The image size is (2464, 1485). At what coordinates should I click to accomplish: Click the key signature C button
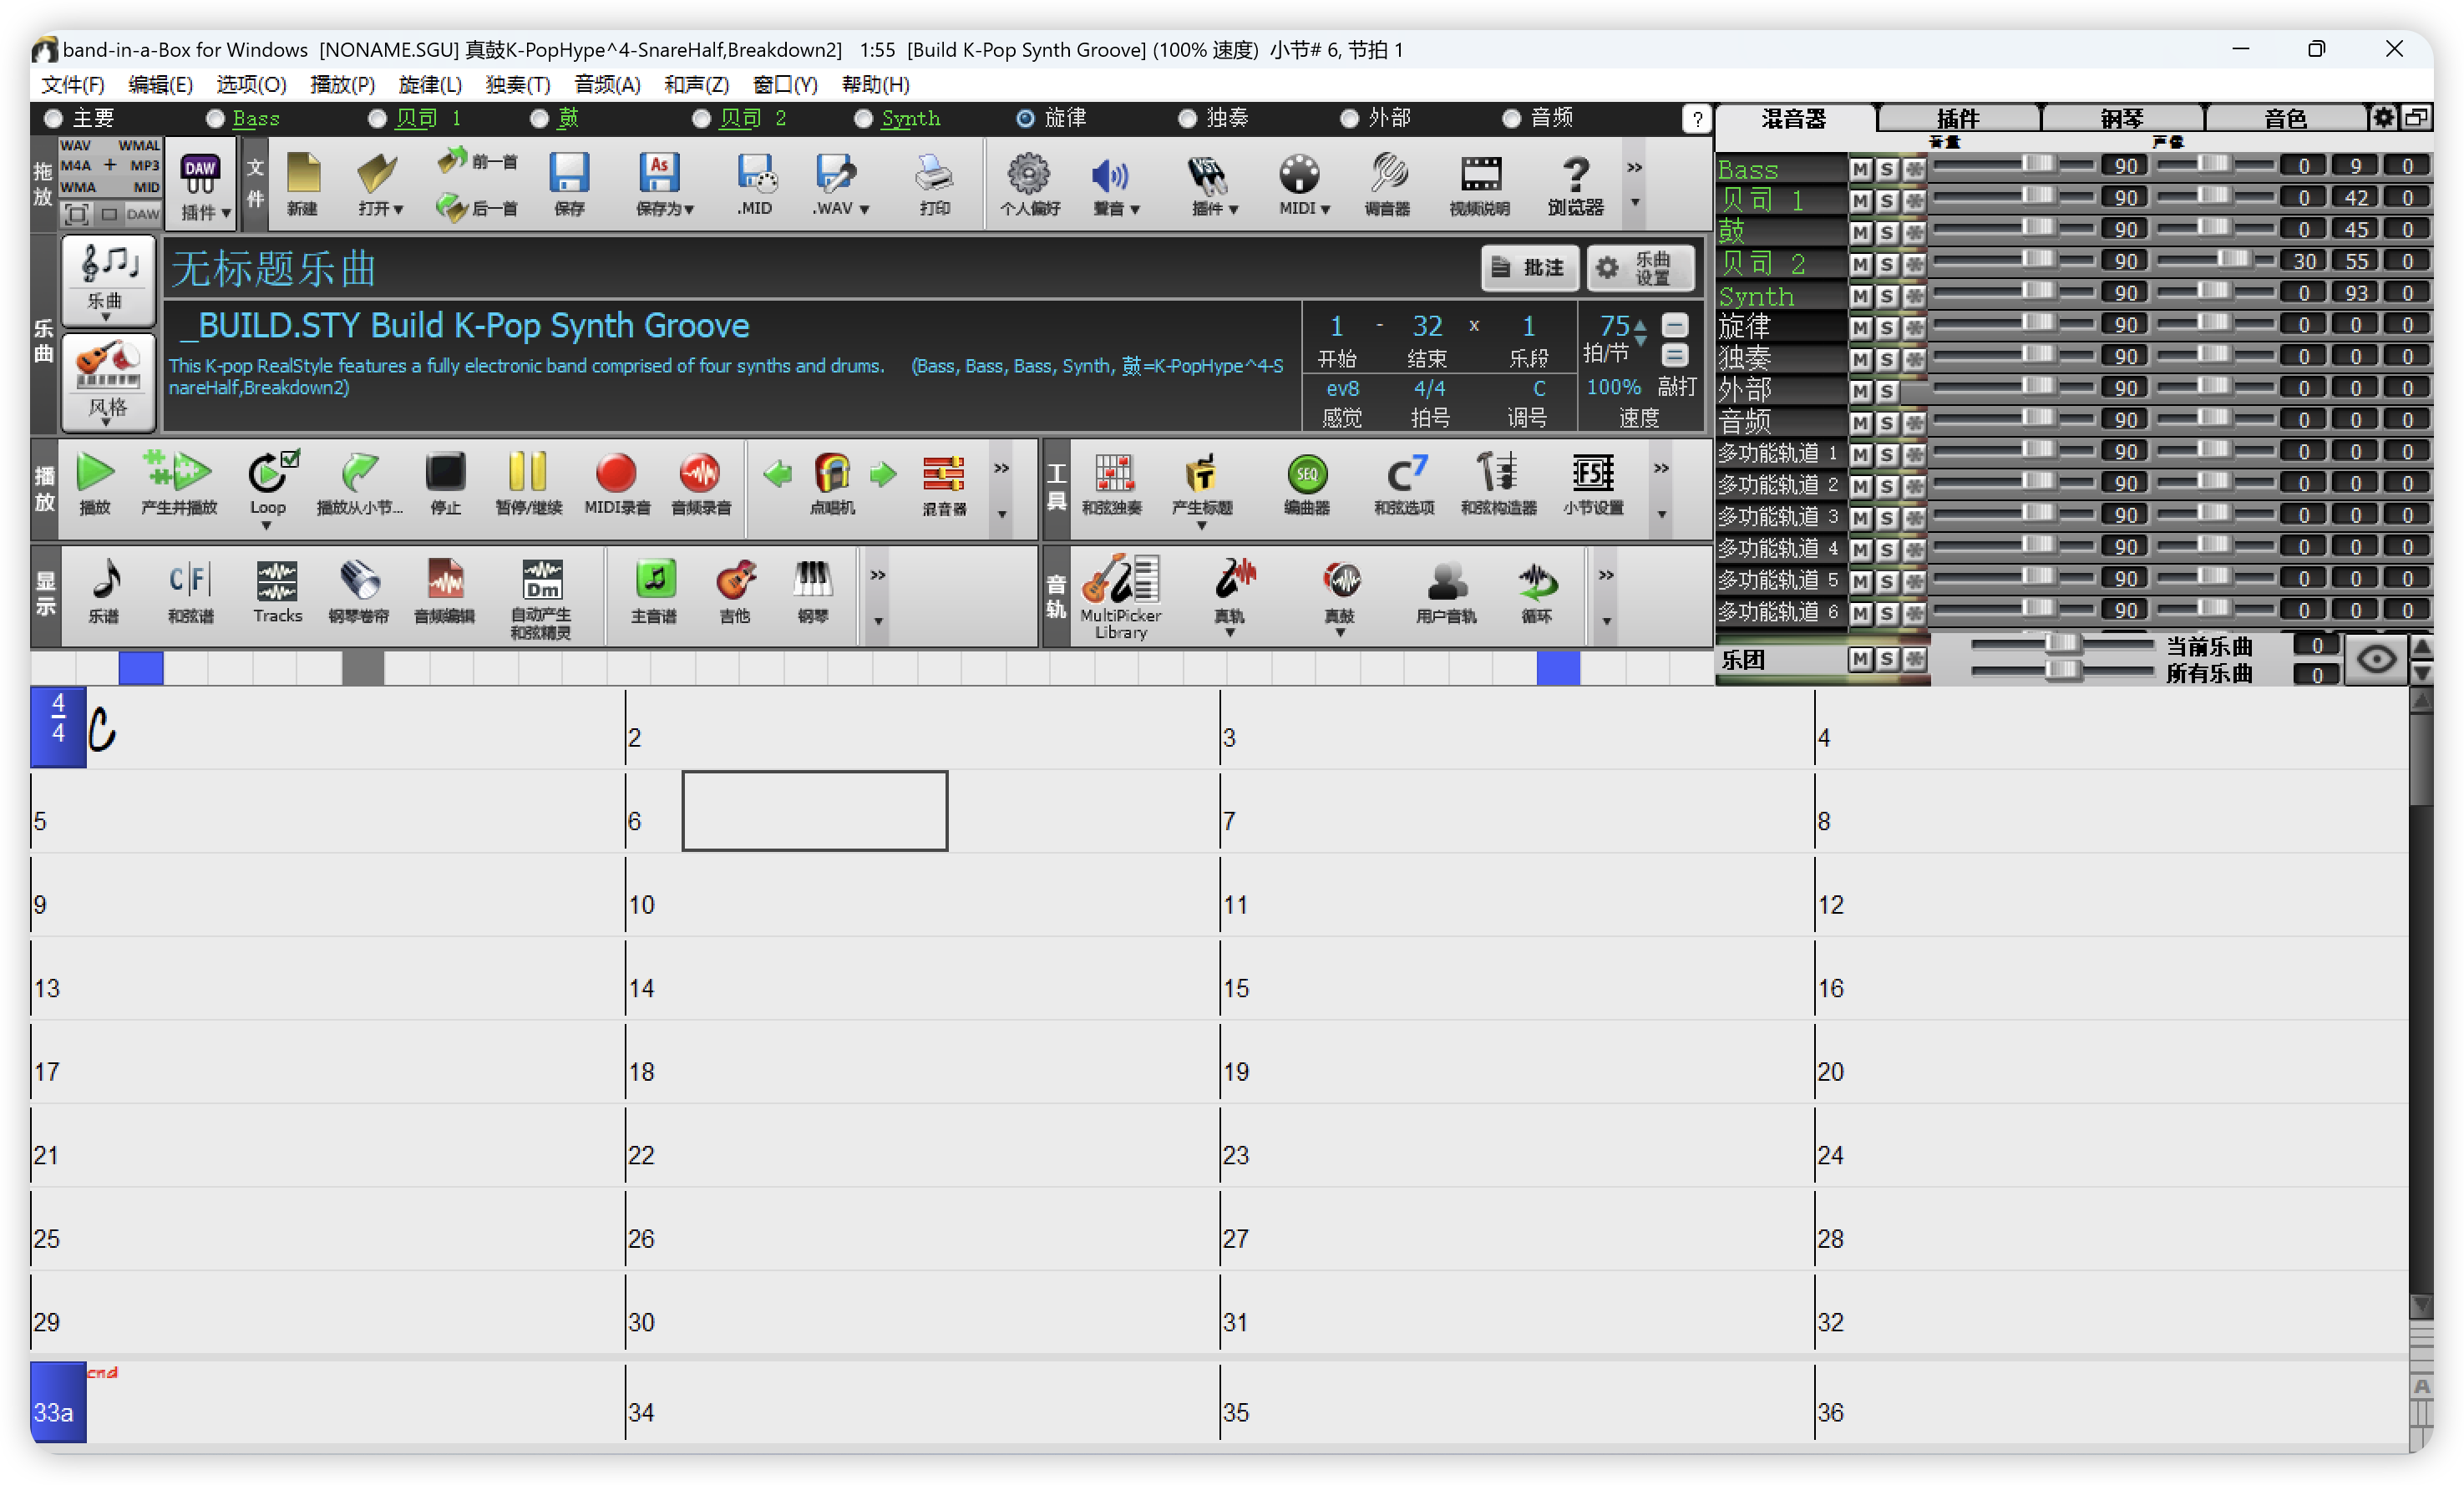(x=1539, y=388)
